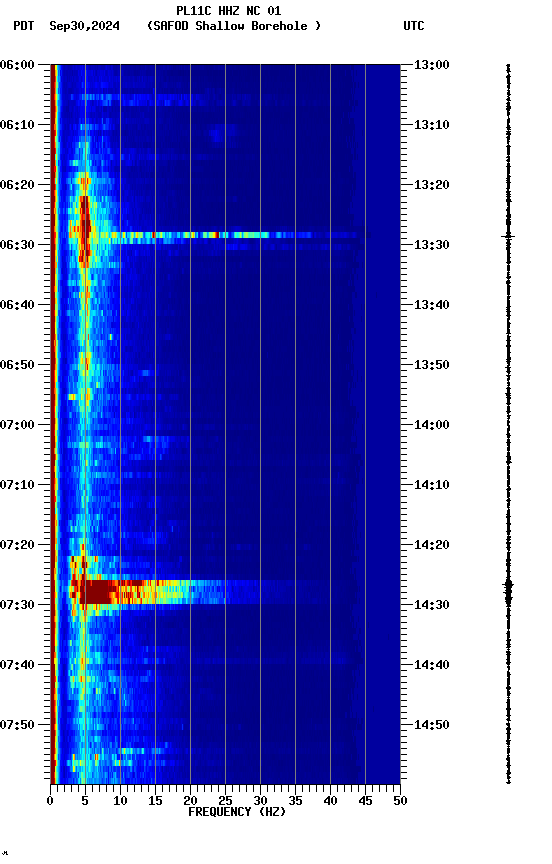Screen dimensions: 552x864
Task: Click the 20 Hz frequency axis label
Action: (x=190, y=802)
